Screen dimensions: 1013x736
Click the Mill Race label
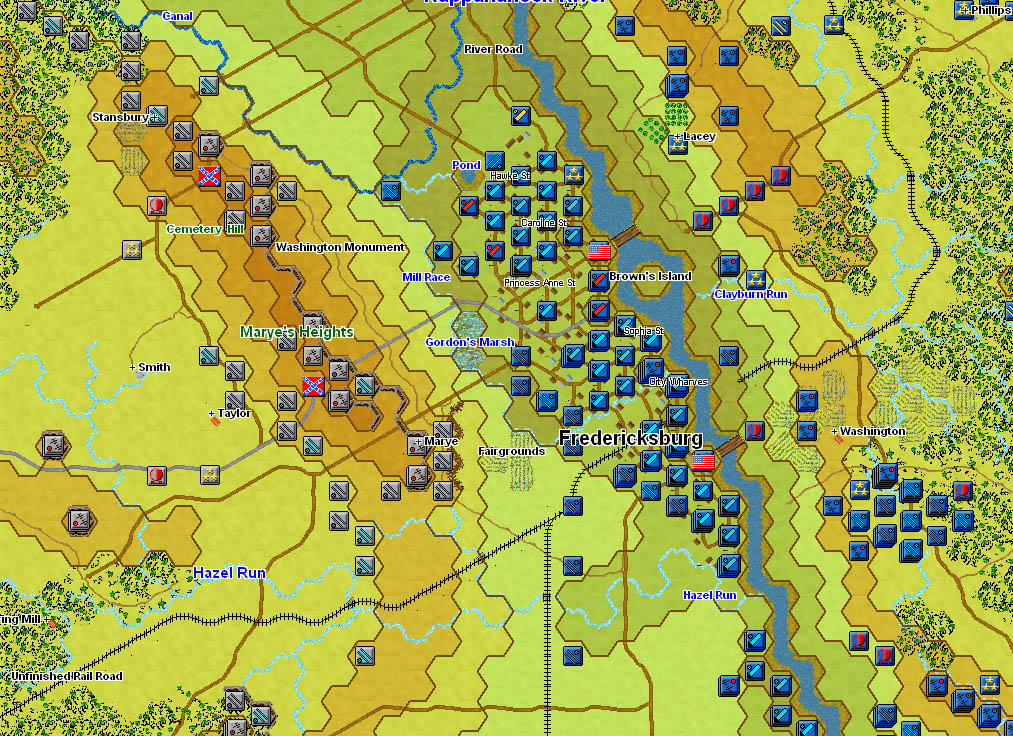coord(426,277)
